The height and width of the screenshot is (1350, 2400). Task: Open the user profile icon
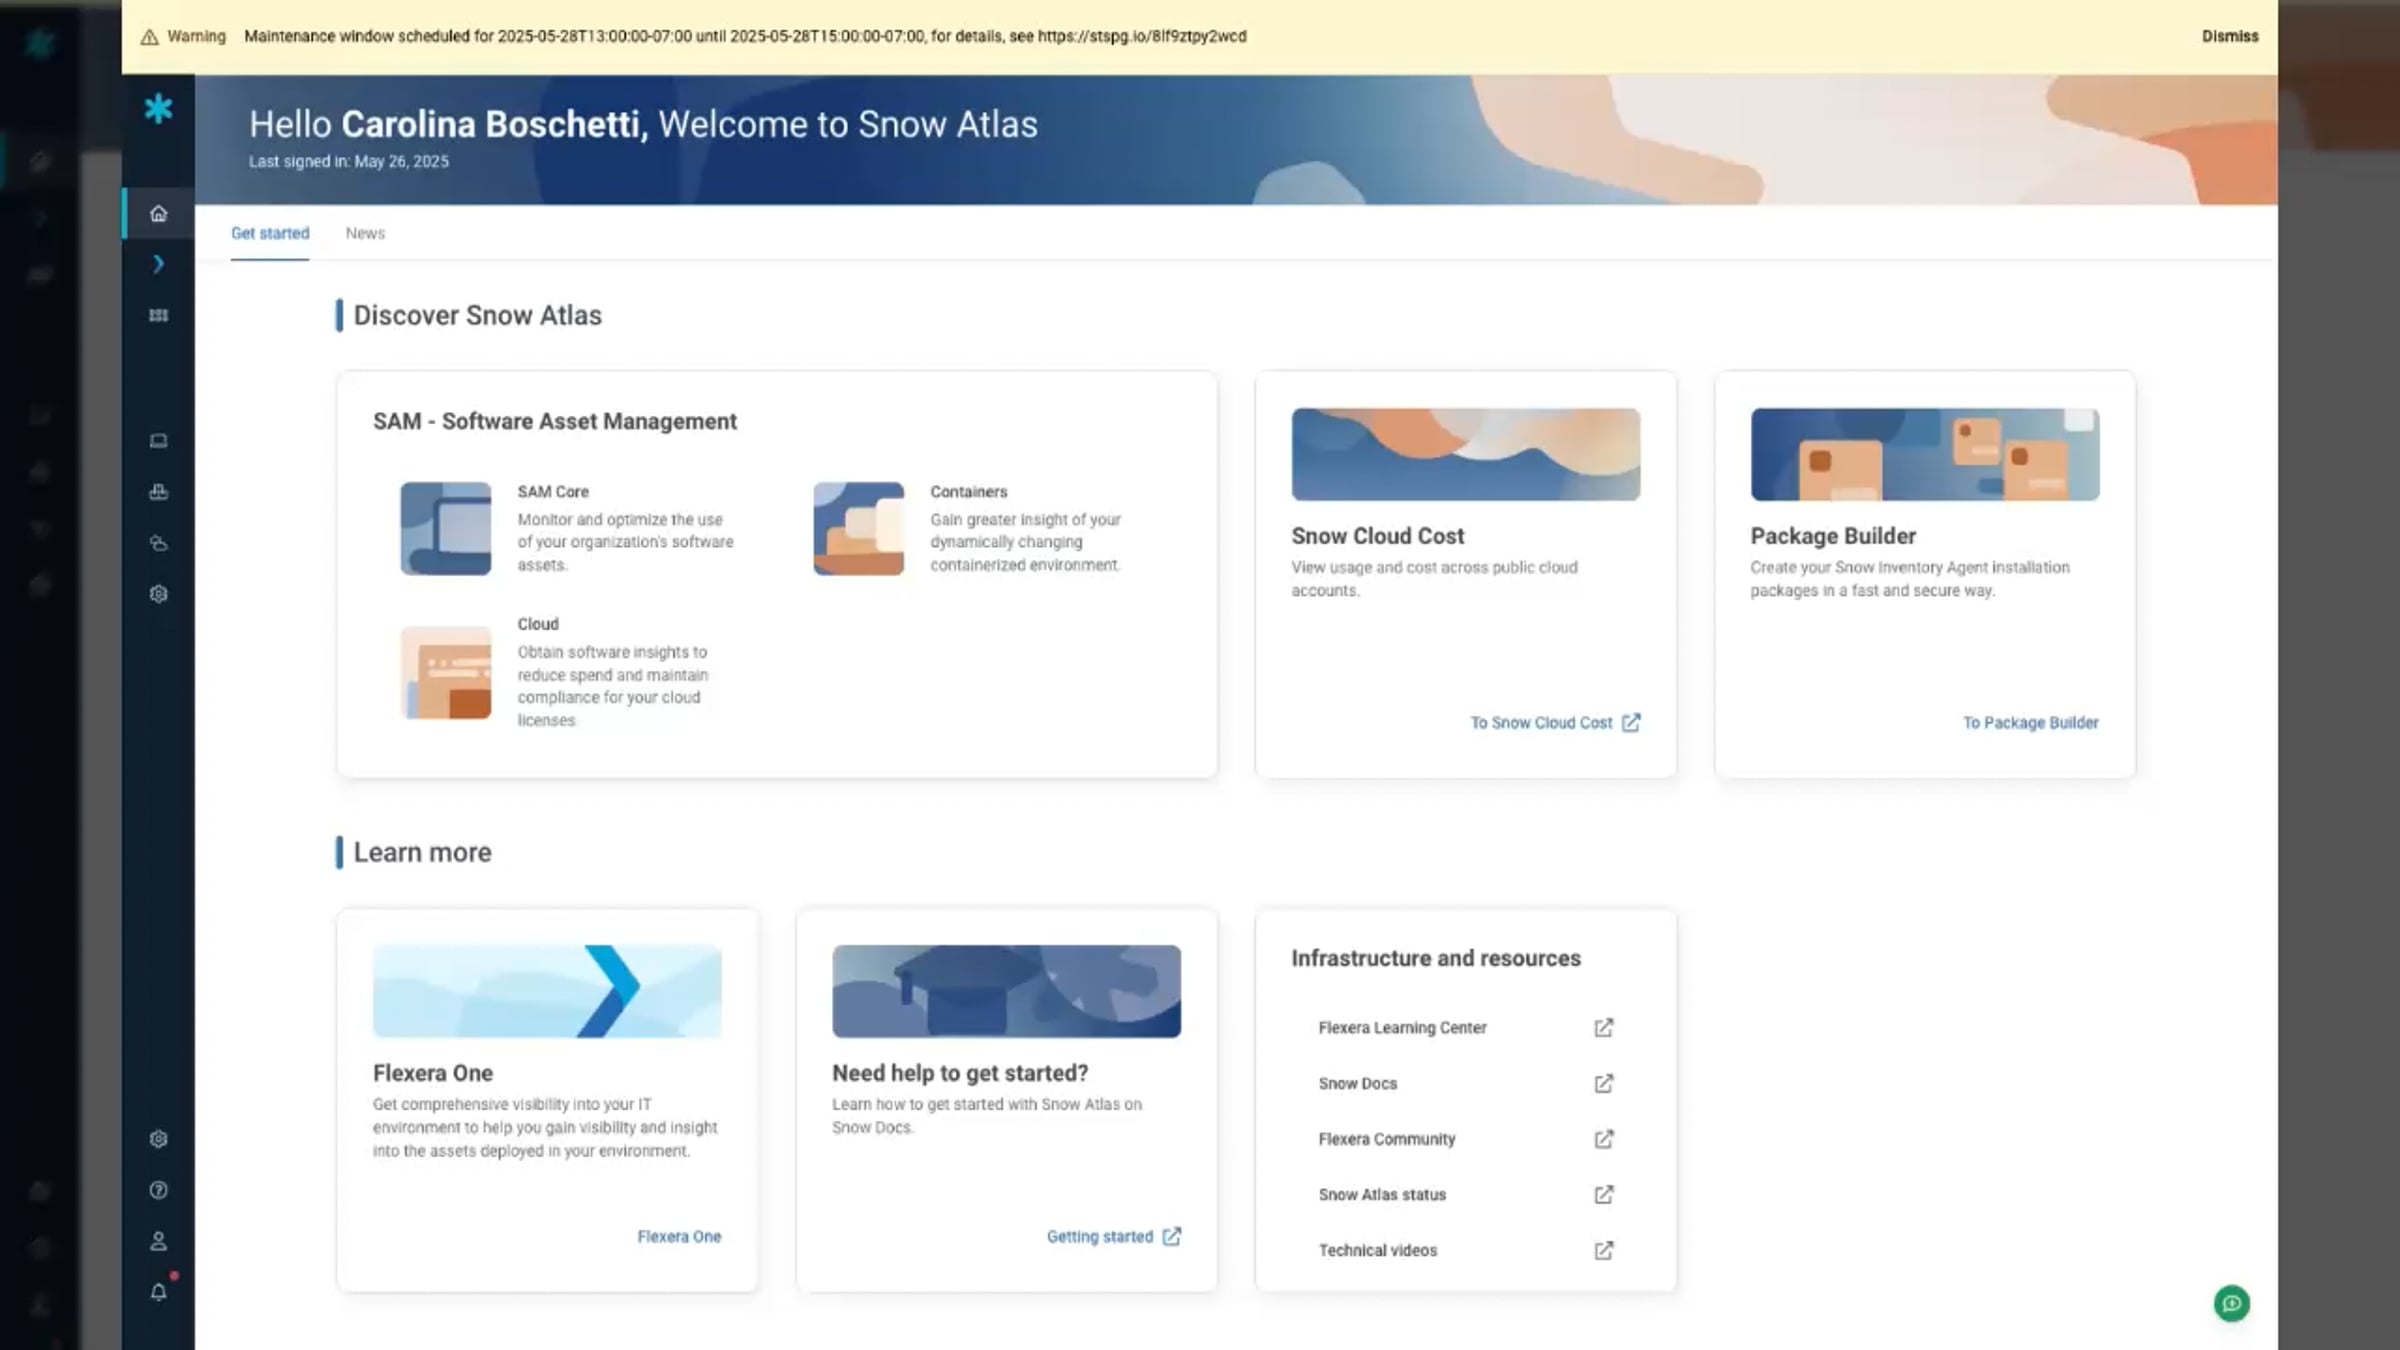(158, 1241)
